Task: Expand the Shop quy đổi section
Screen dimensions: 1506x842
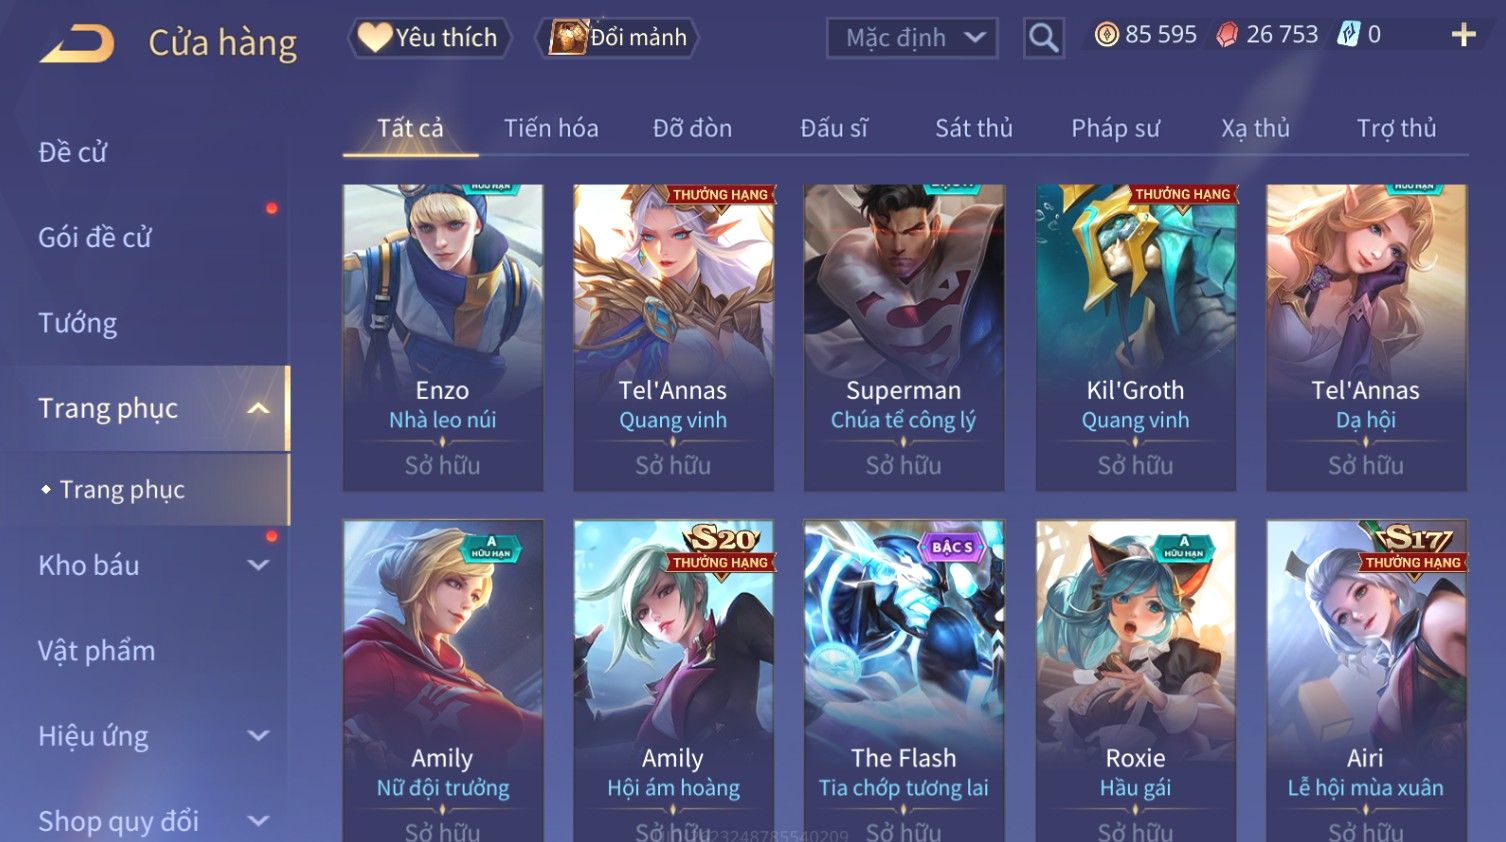Action: click(x=258, y=821)
